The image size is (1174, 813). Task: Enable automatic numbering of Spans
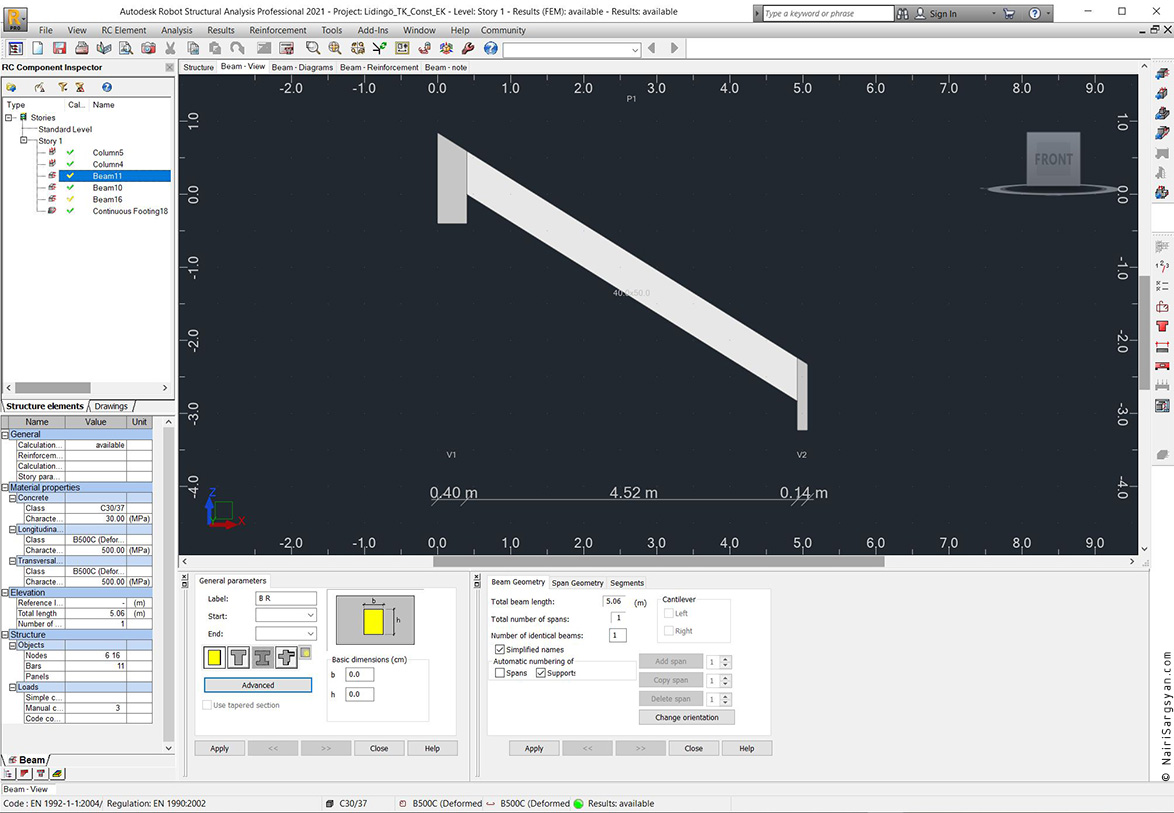[499, 672]
